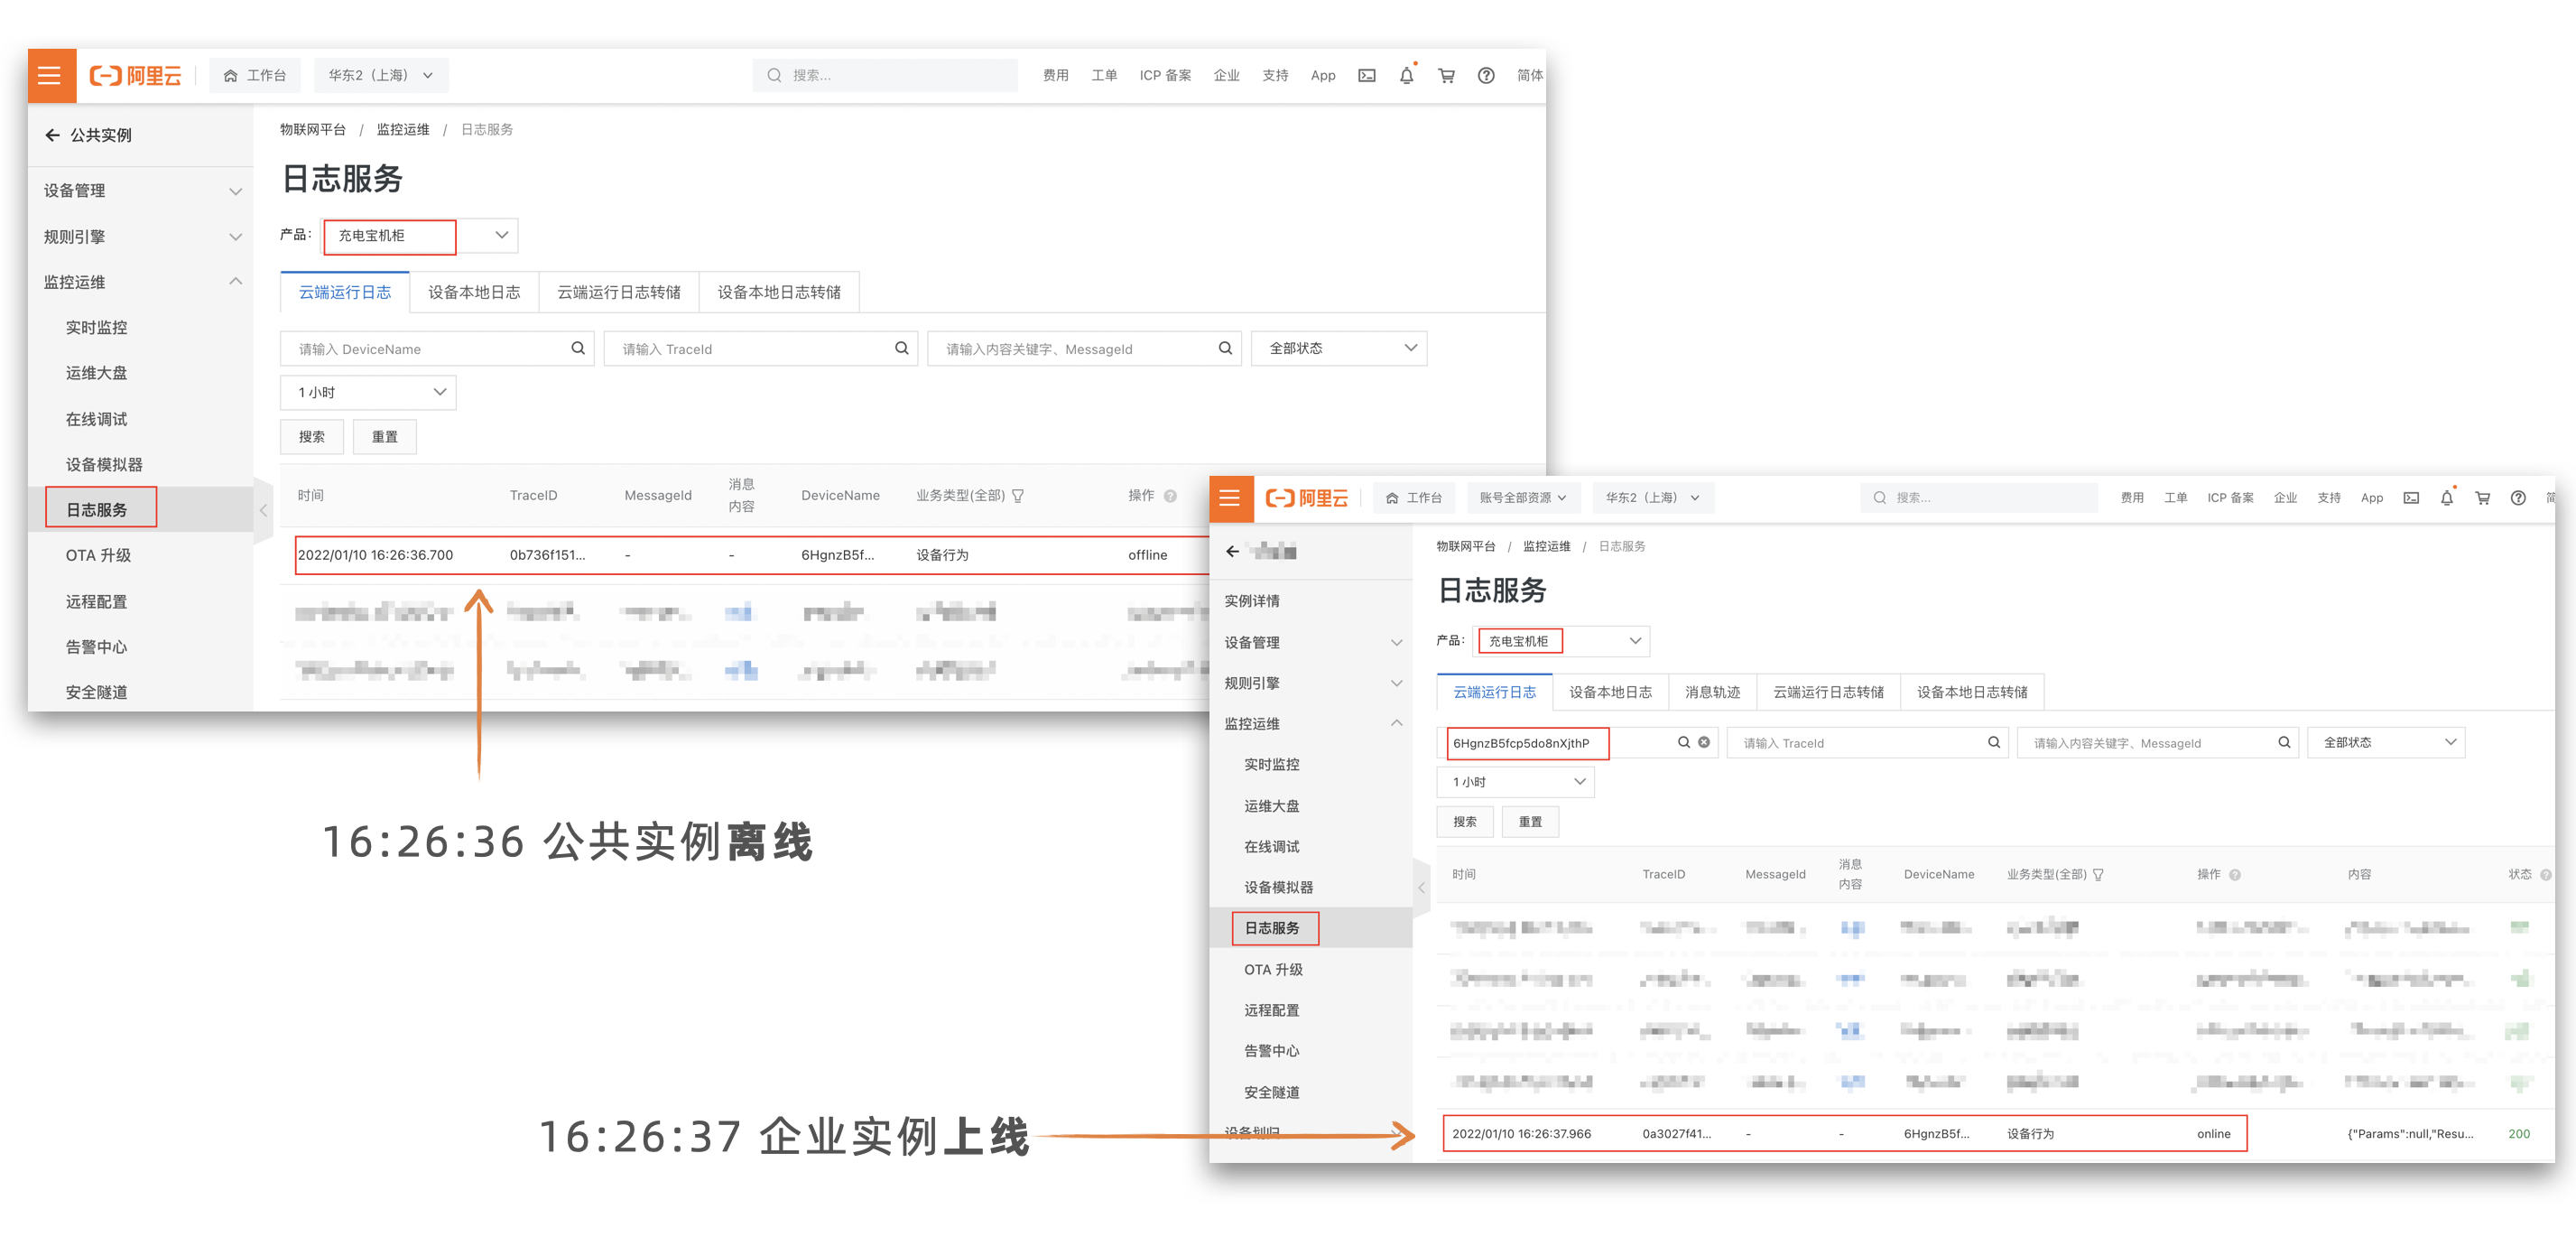Click back arrow in enterprise instance sidebar
Viewport: 2576px width, 1237px height.
1232,551
